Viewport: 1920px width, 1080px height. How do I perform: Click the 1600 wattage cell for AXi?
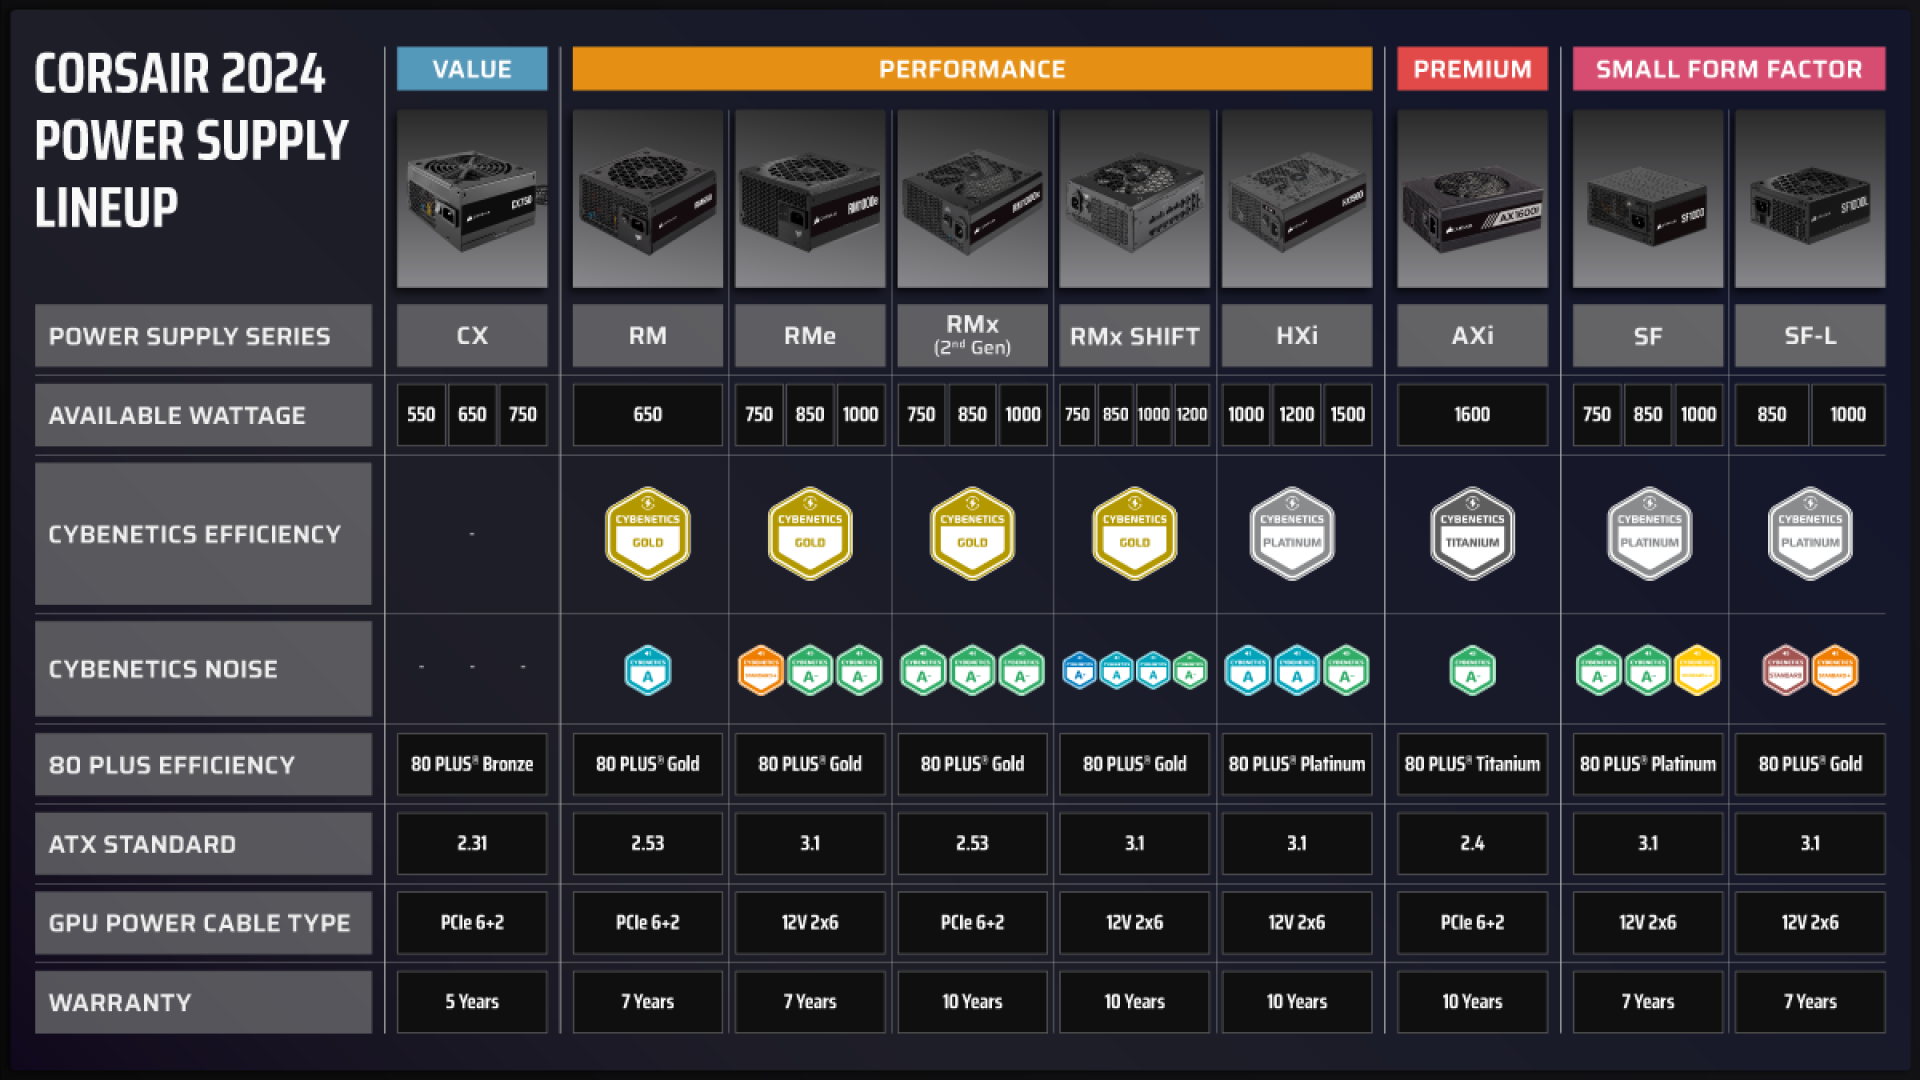pos(1472,414)
